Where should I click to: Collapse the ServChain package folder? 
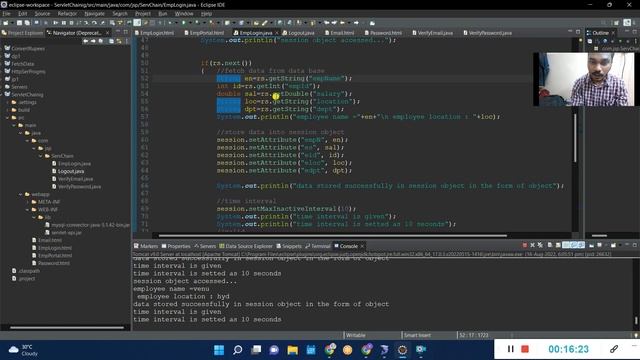point(41,156)
